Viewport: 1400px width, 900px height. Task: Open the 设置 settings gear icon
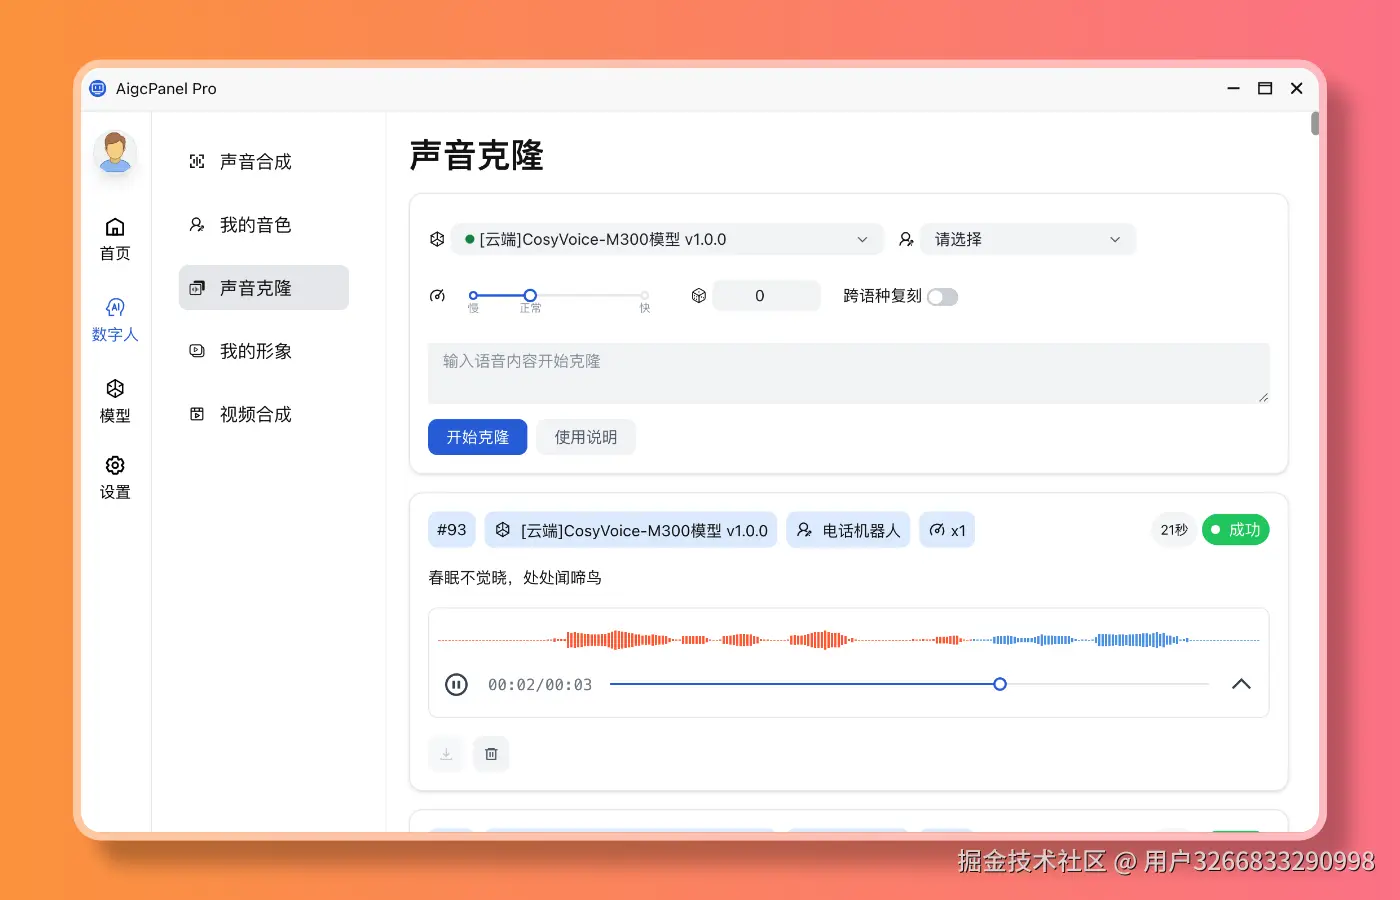pos(115,476)
